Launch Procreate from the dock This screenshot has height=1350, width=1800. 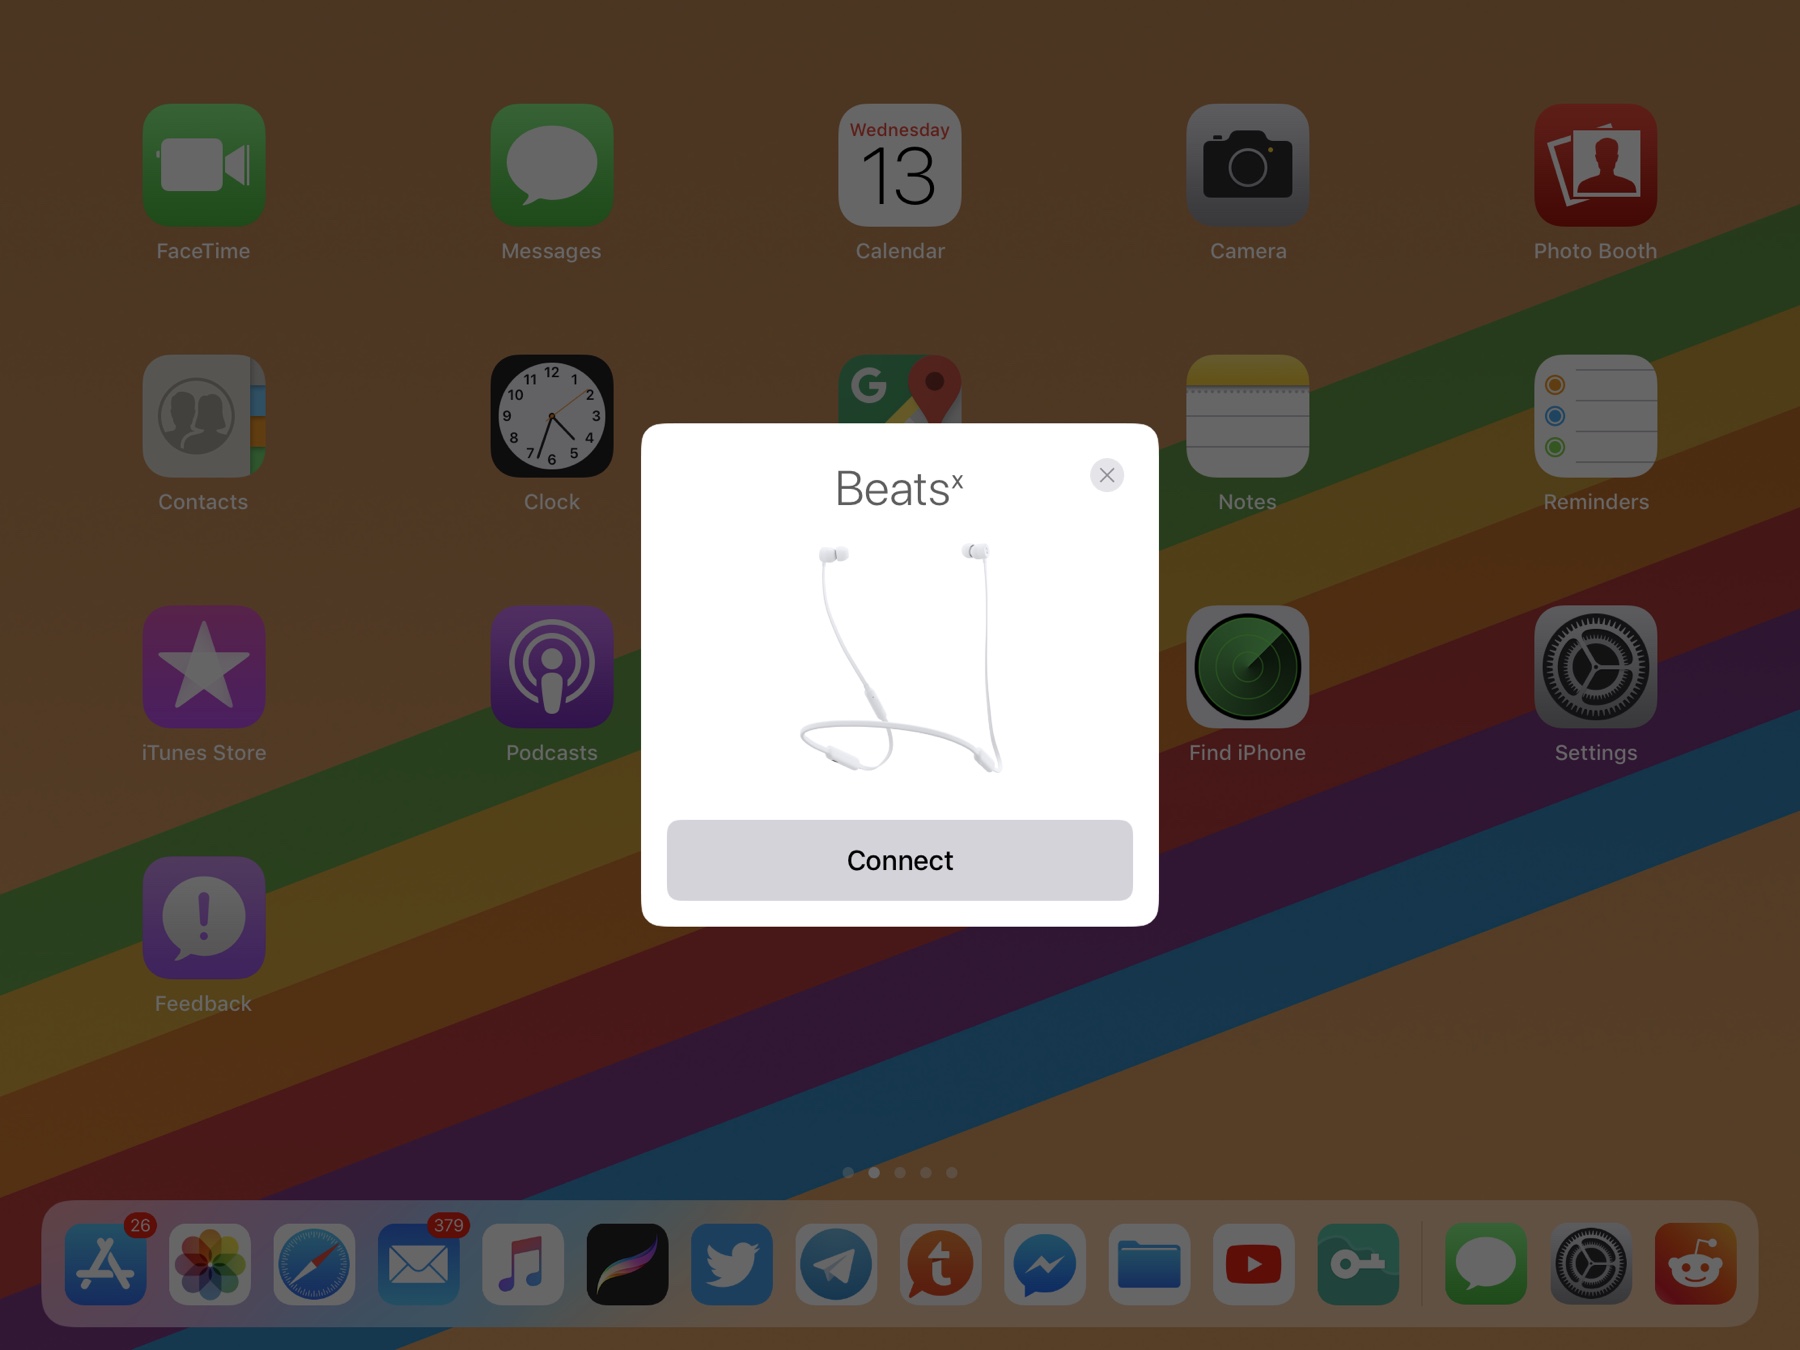[x=627, y=1264]
